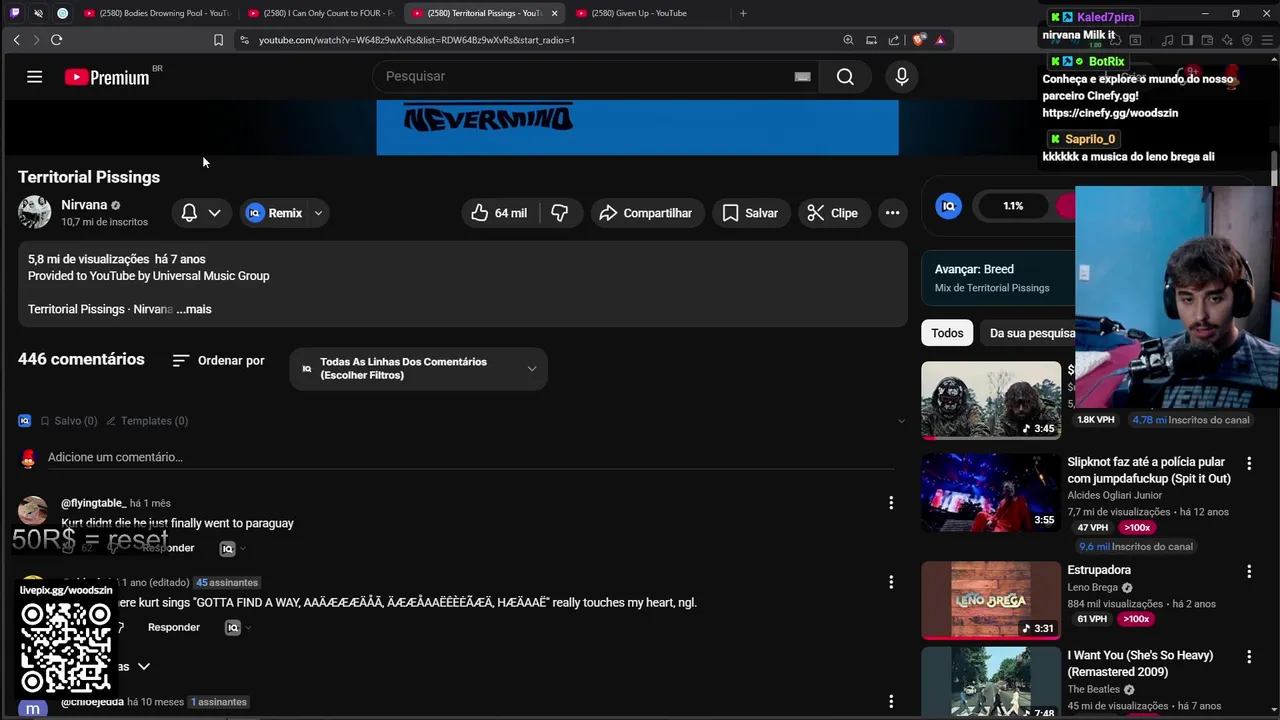The image size is (1280, 720).
Task: Click the vidIQ icon in the sidebar panel
Action: coord(948,206)
